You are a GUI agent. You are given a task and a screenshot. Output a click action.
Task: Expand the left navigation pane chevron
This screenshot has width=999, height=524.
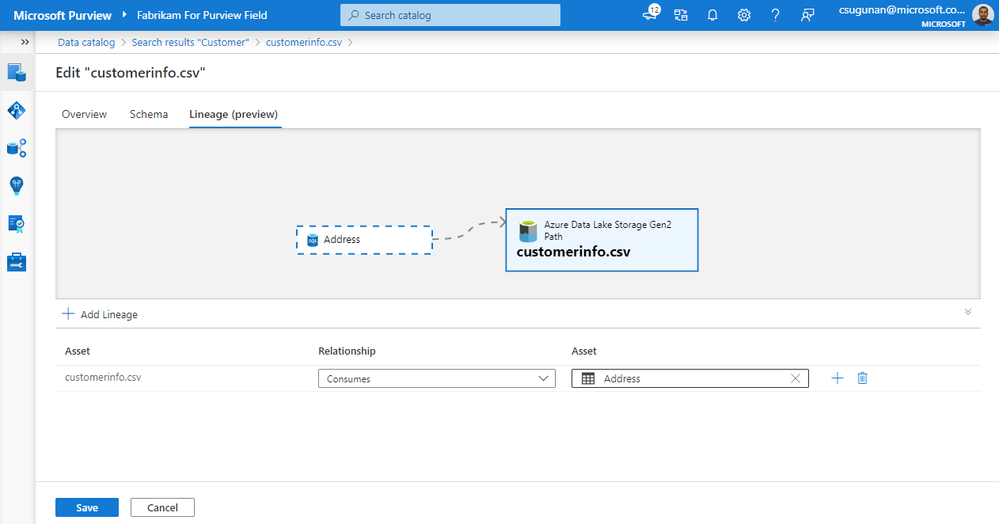[25, 42]
